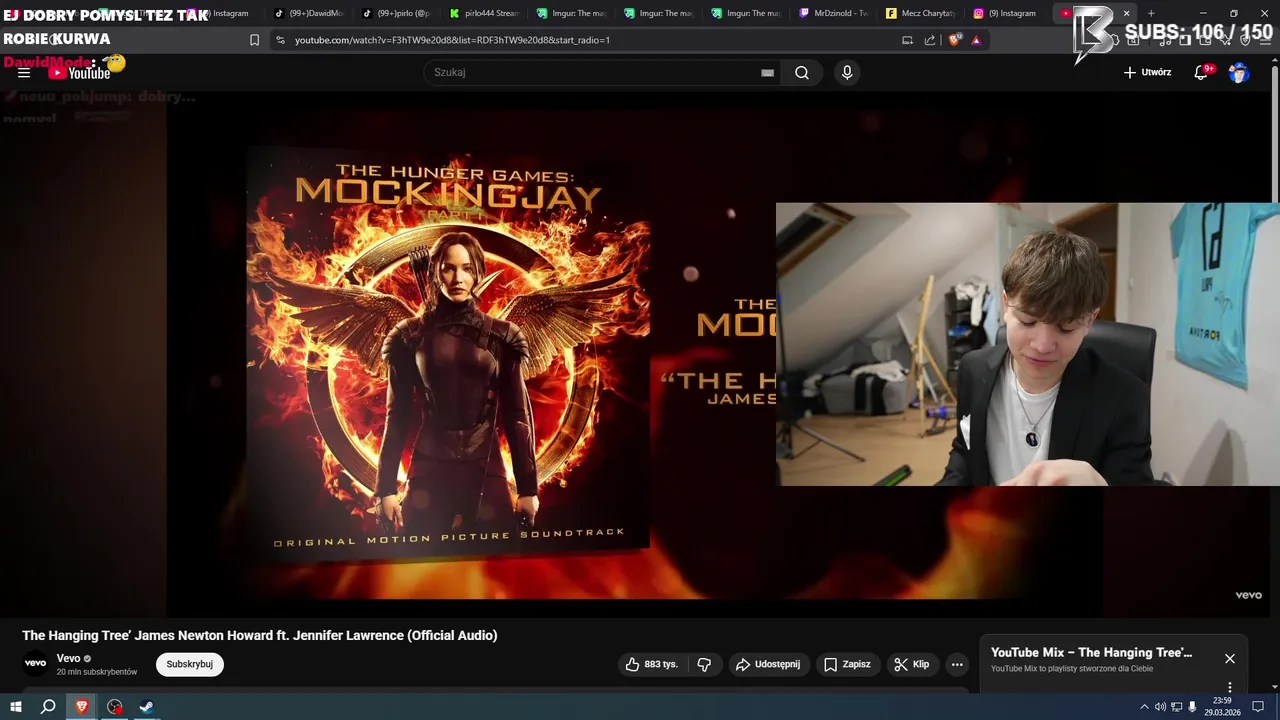Switch to the pirlo444 Stream tab

coord(485,13)
